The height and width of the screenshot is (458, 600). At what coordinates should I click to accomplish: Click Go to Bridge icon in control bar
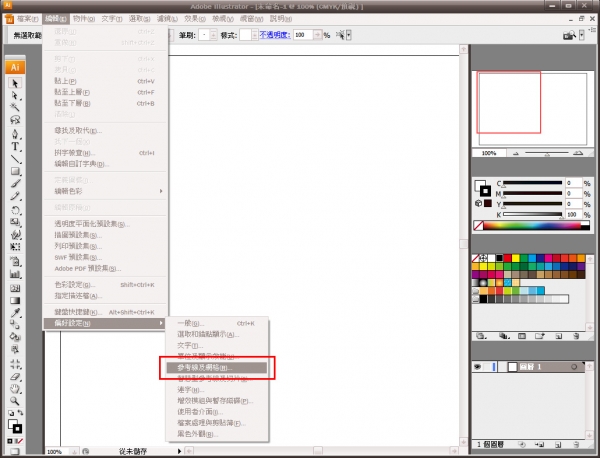pyautogui.click(x=569, y=35)
